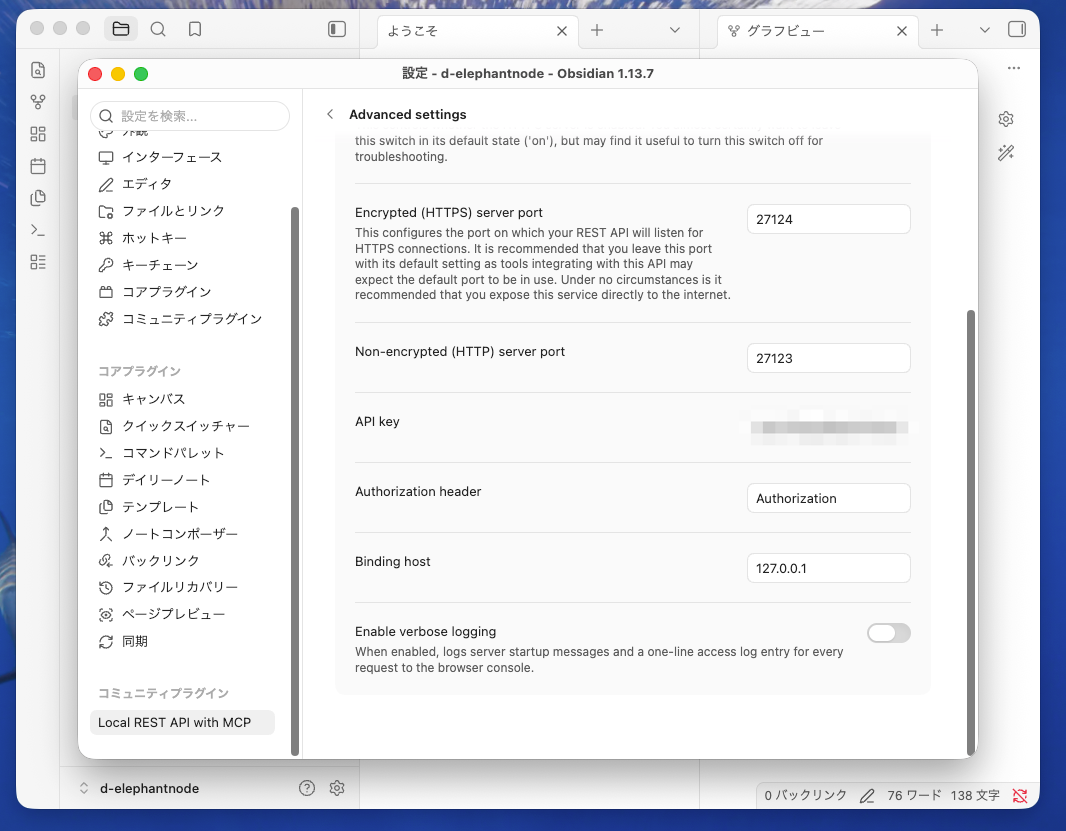Click 76 ワード word count in status bar

pos(914,795)
